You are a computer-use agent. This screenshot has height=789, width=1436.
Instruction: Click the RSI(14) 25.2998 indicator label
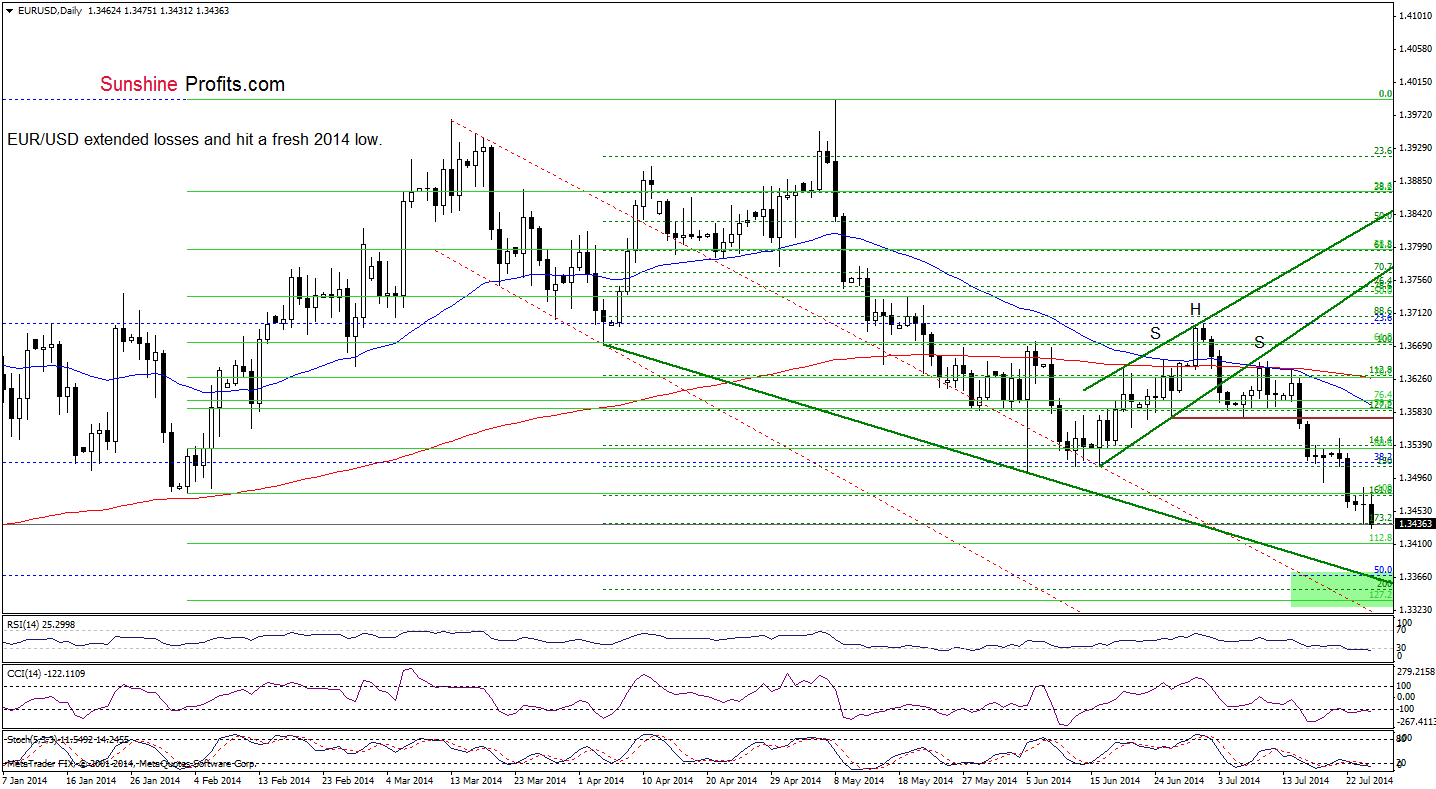pyautogui.click(x=41, y=624)
